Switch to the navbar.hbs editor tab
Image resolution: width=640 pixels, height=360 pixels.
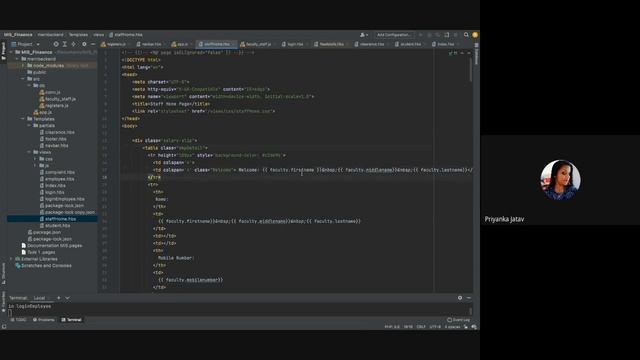coord(151,44)
